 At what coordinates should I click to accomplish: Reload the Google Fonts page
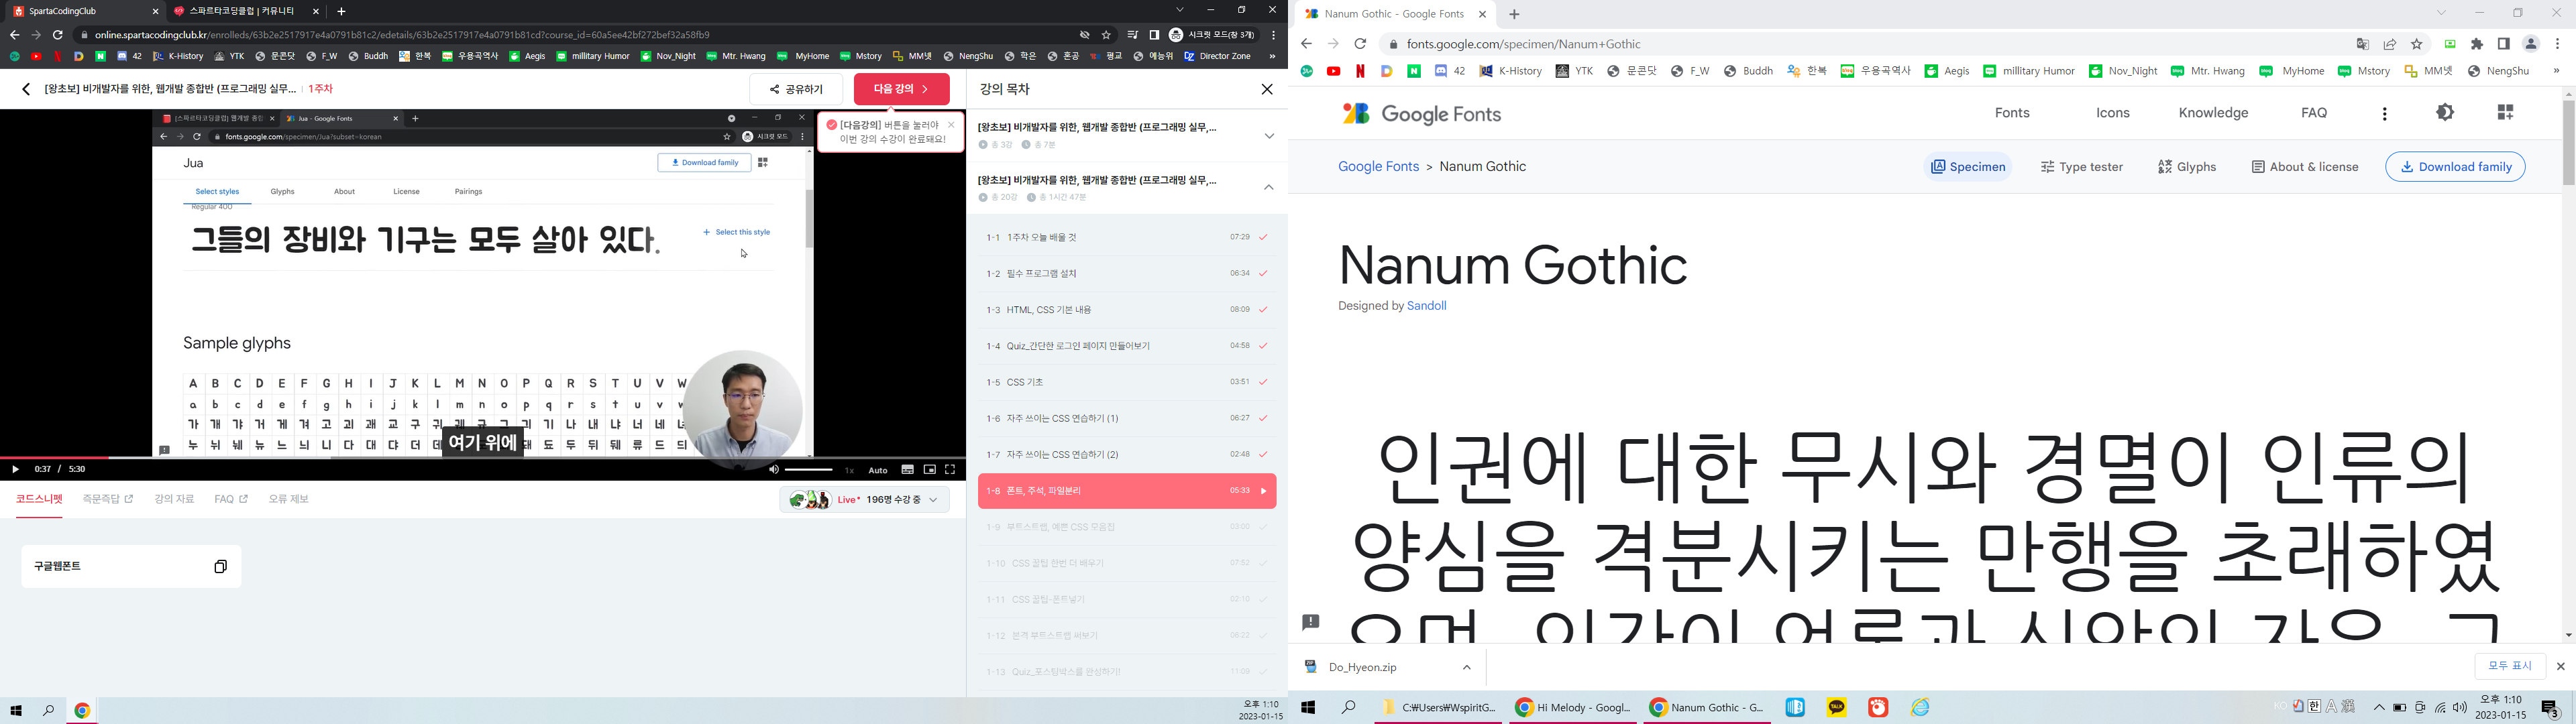click(x=1360, y=44)
